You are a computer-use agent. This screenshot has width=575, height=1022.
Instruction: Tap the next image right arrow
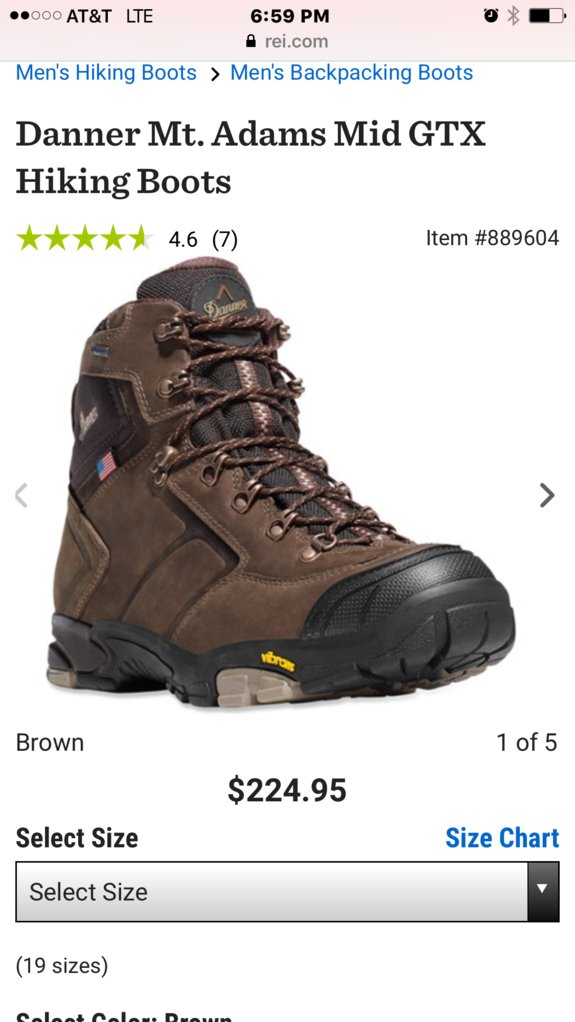[547, 495]
